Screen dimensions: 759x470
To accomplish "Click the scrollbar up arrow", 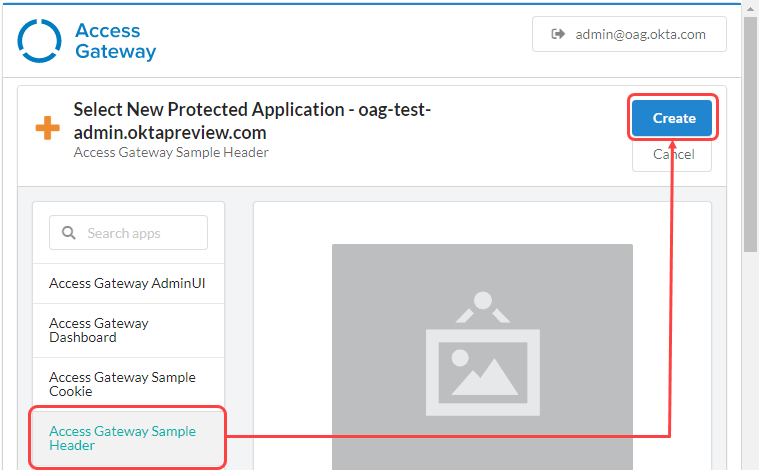I will pos(750,8).
